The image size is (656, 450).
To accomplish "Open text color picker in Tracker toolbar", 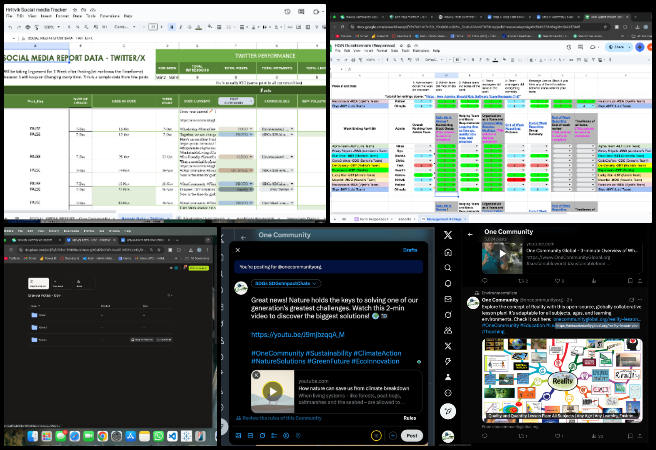I will [199, 27].
